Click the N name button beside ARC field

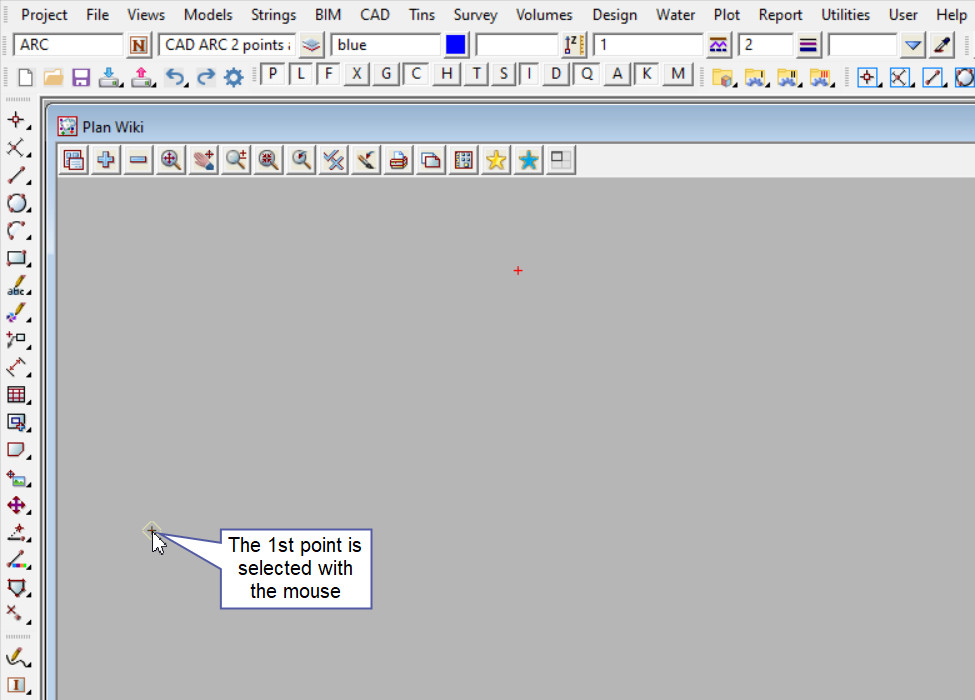pyautogui.click(x=139, y=45)
